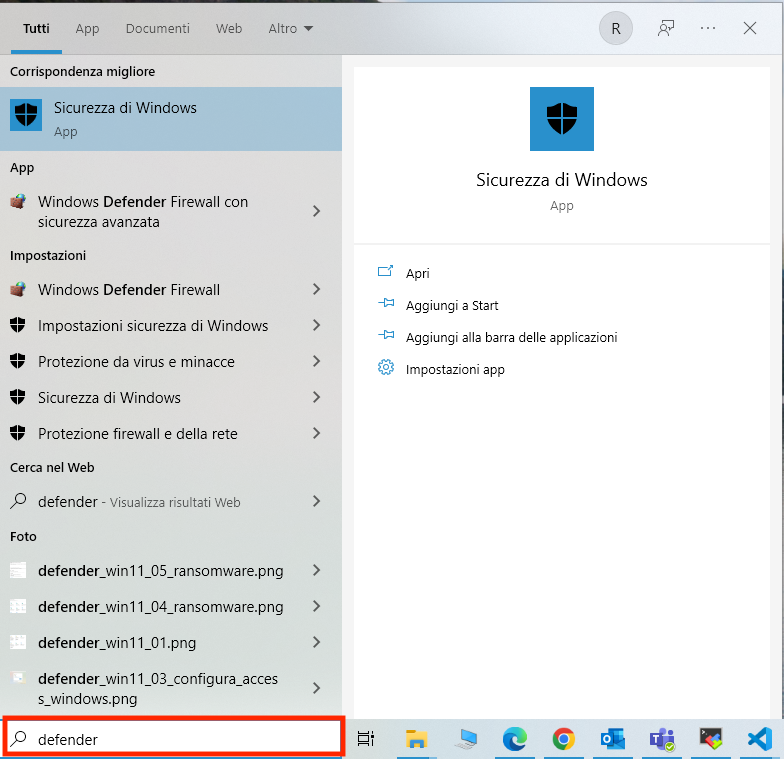
Task: Switch to the Documenti tab
Action: 158,28
